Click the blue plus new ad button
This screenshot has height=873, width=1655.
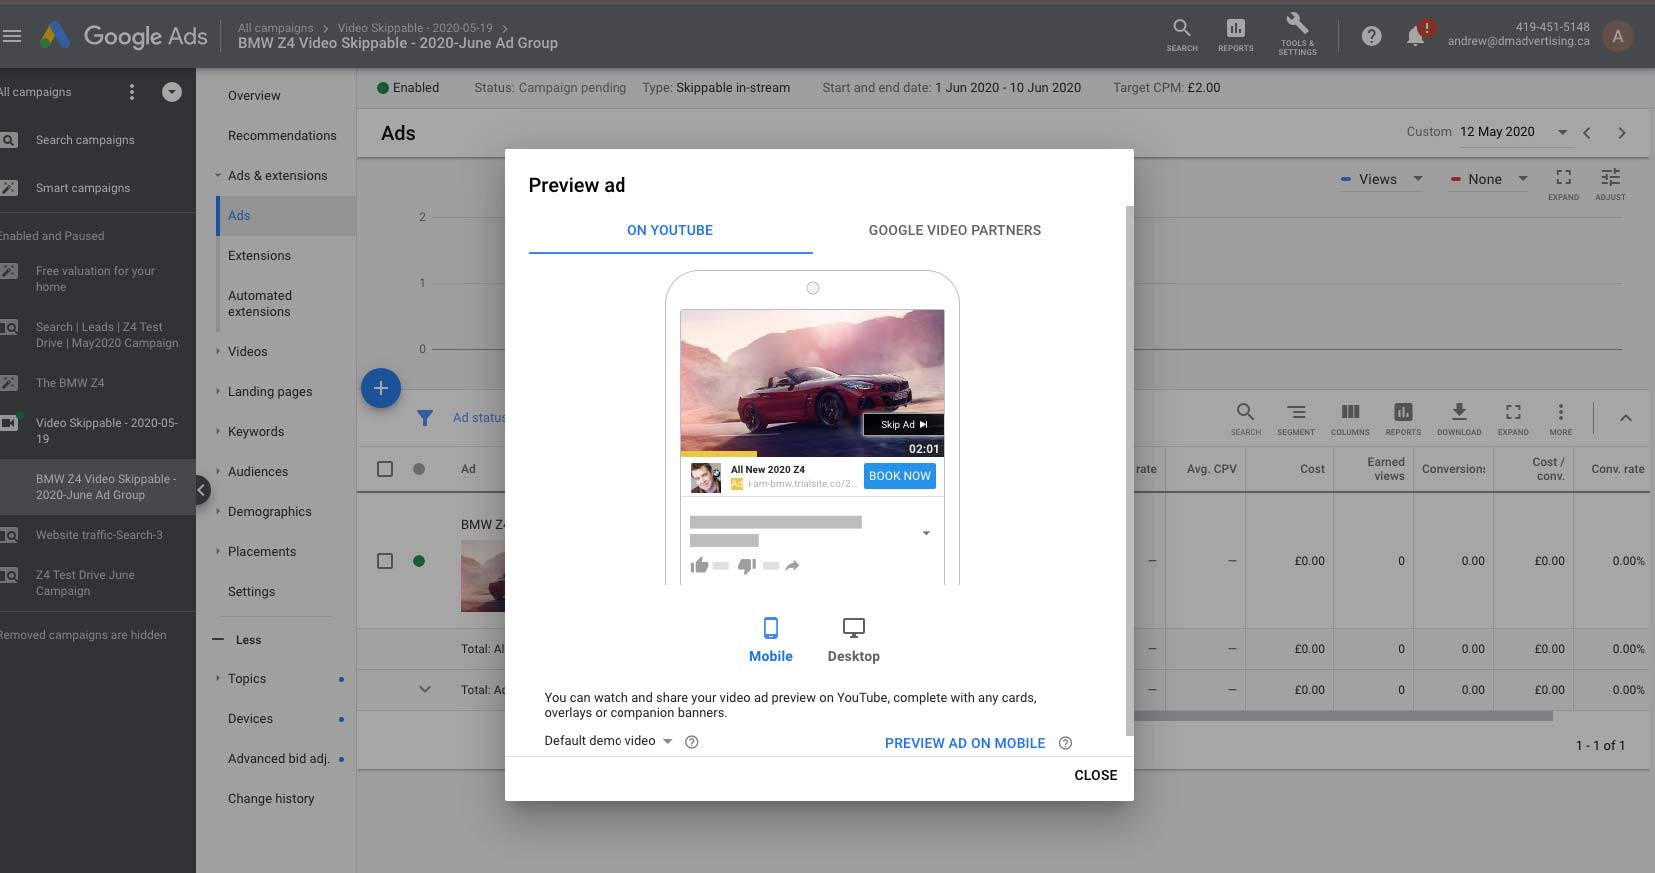point(381,388)
